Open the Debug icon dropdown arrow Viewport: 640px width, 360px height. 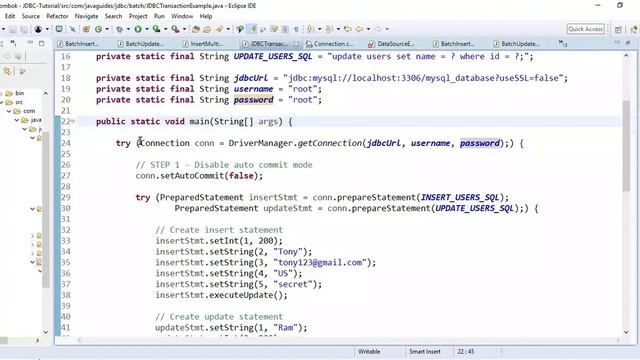[x=128, y=29]
